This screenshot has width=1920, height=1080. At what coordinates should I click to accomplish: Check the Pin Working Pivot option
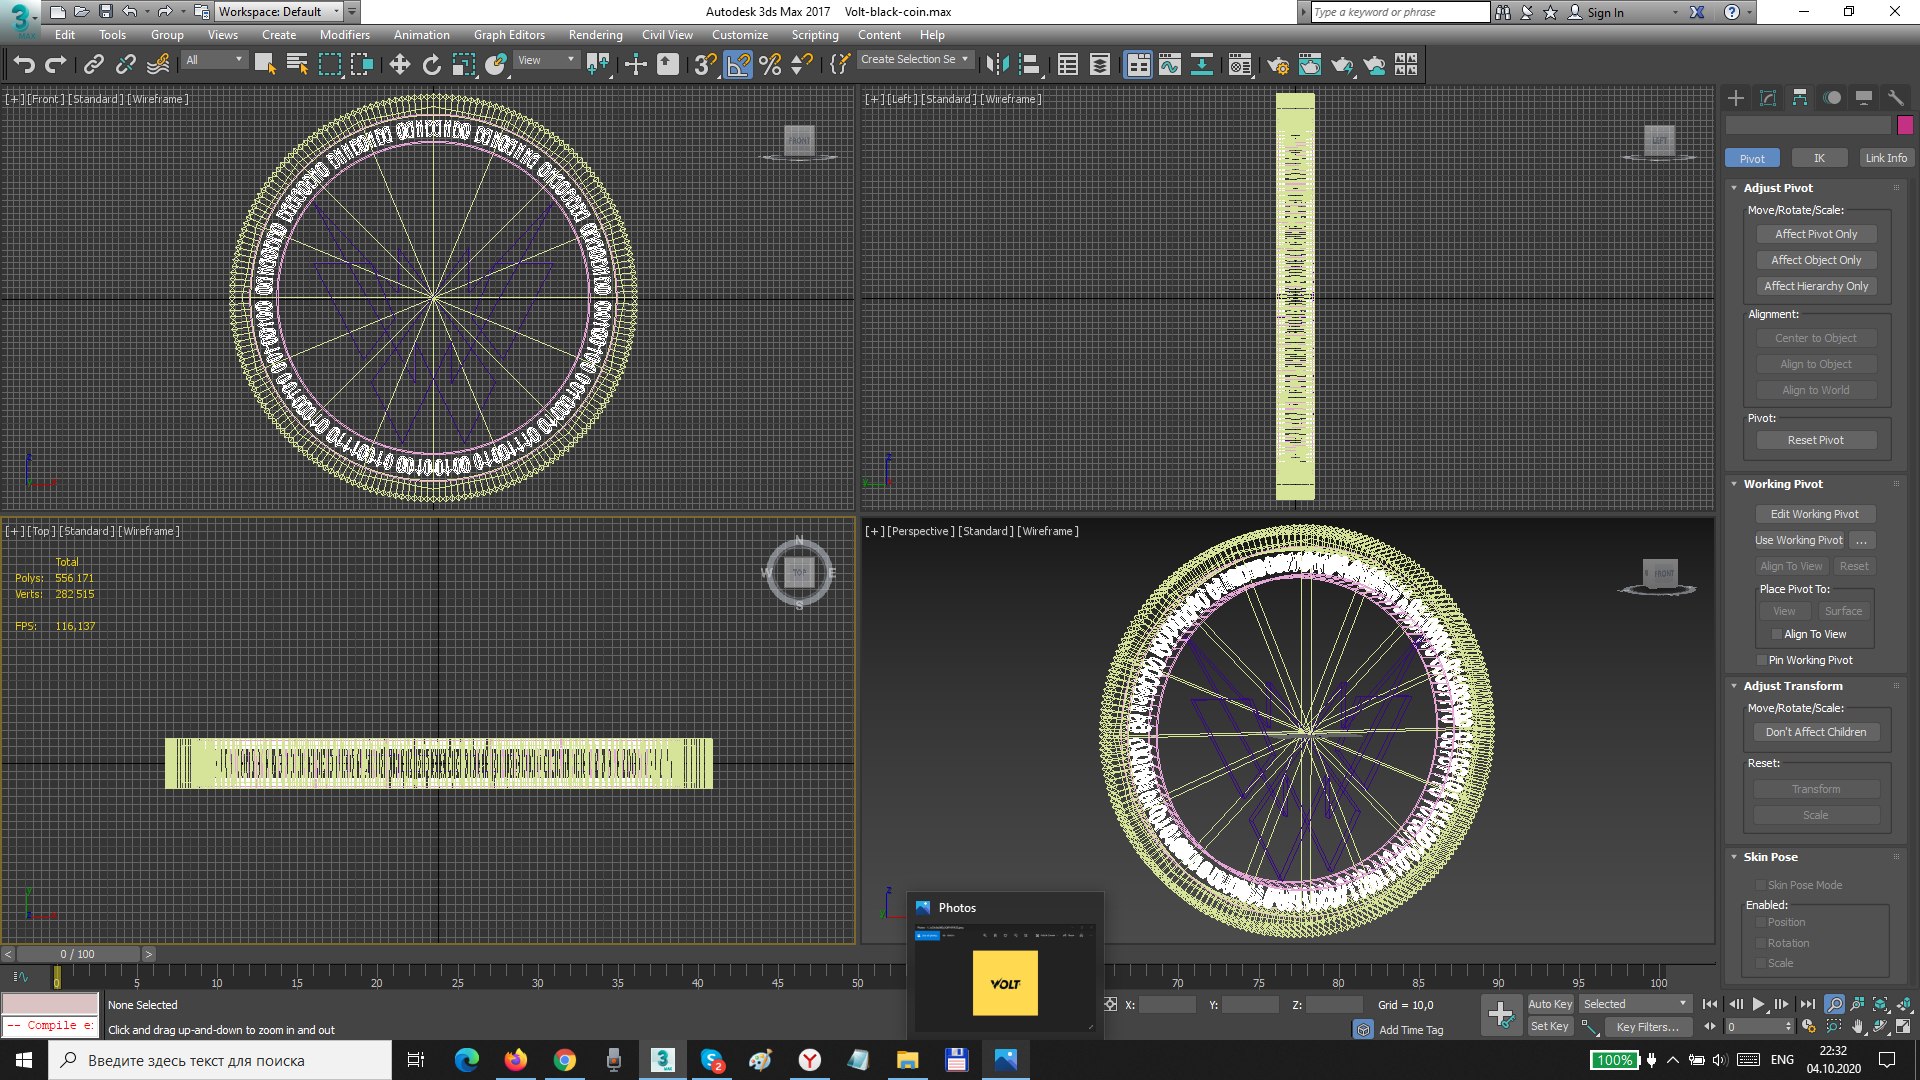1761,660
